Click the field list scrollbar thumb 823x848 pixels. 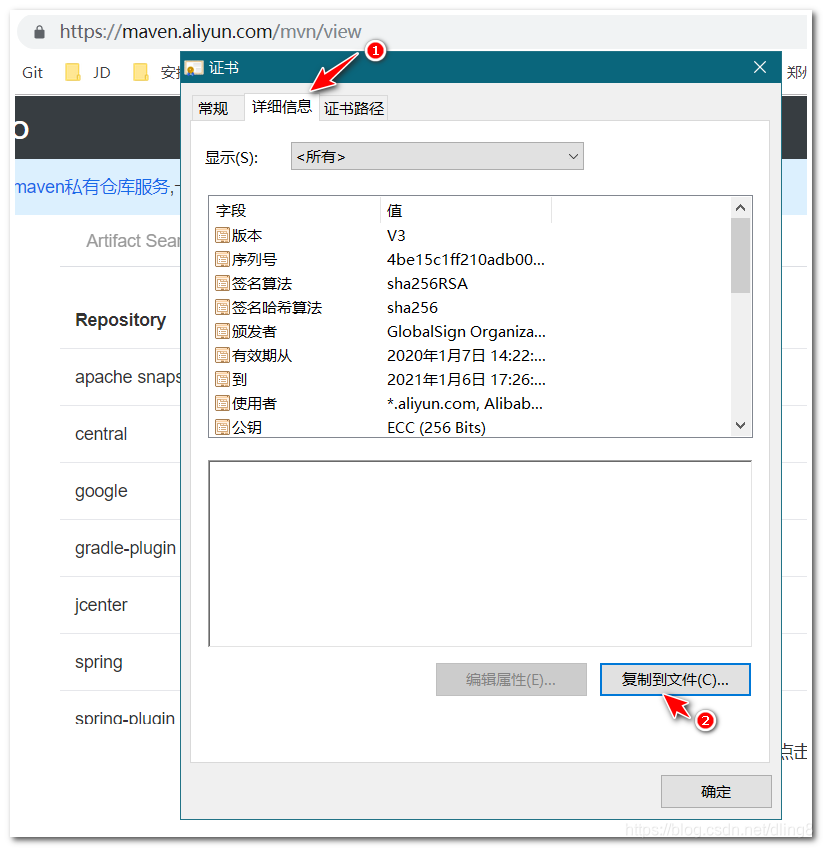(x=740, y=255)
